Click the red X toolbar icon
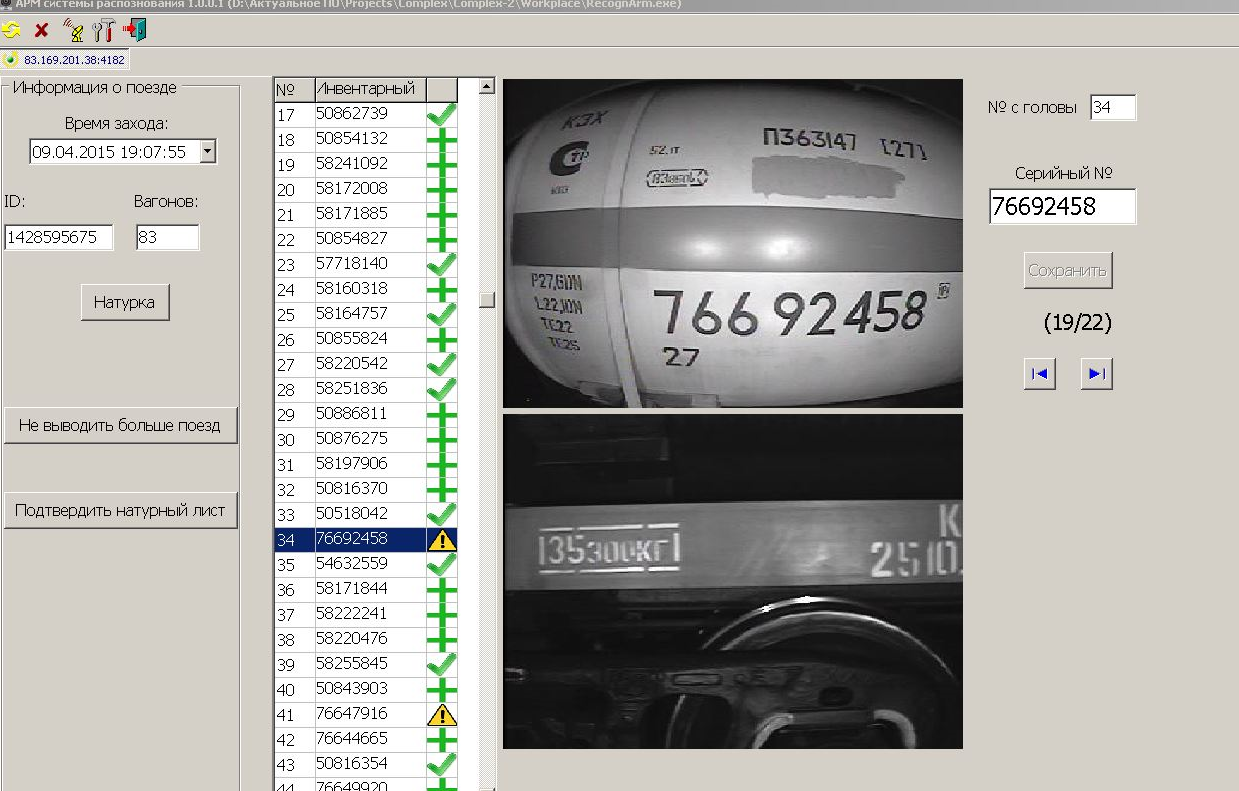The height and width of the screenshot is (791, 1239). click(41, 30)
